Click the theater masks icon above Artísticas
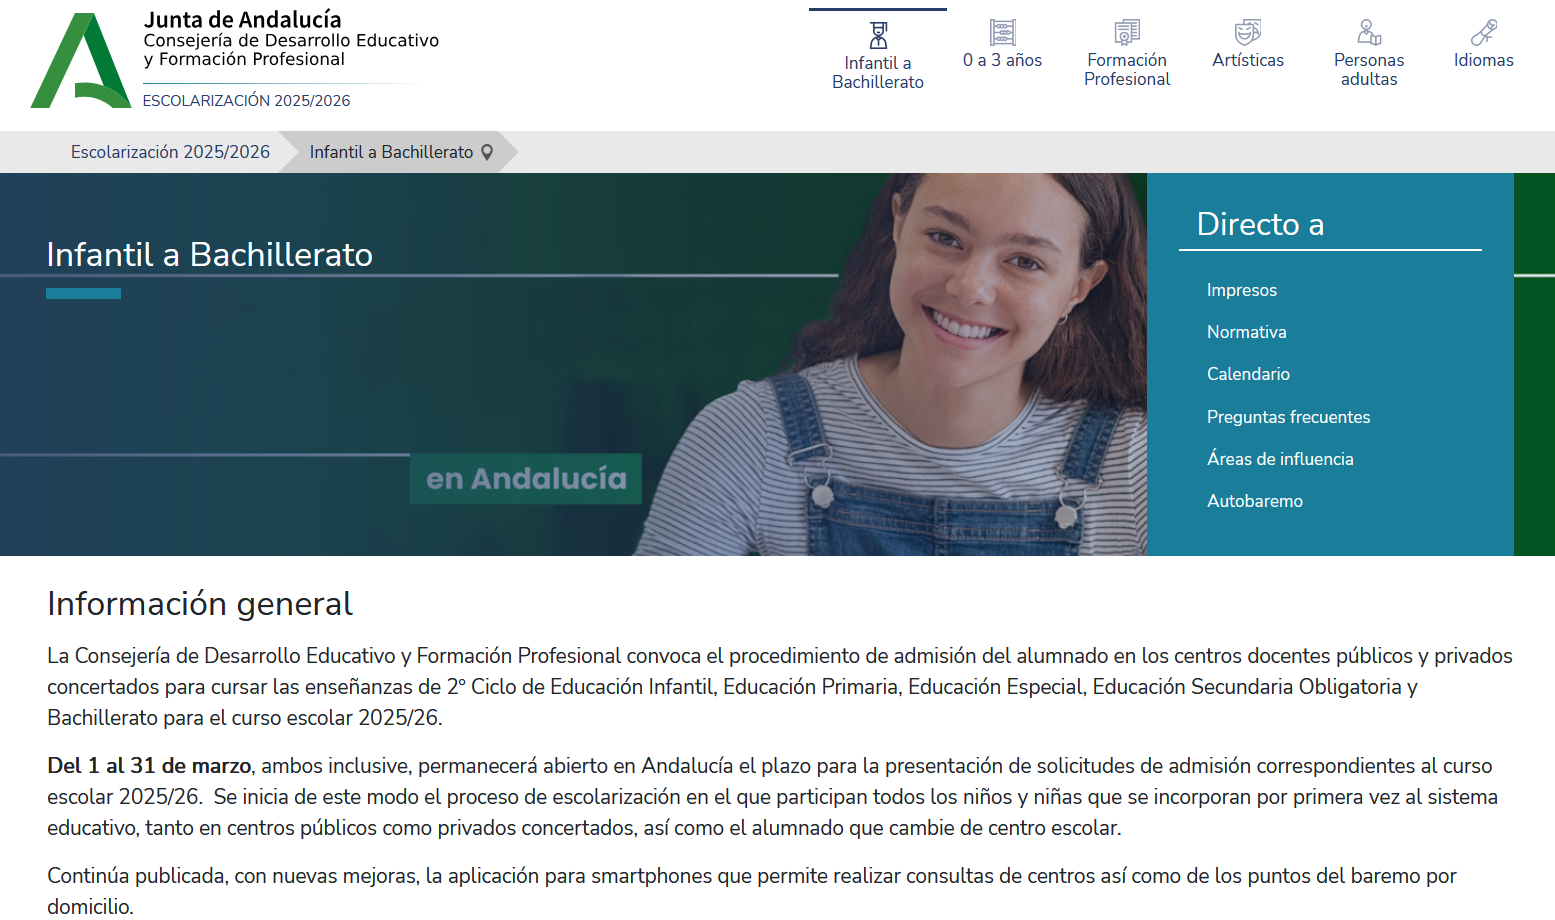1555x920 pixels. (1248, 32)
